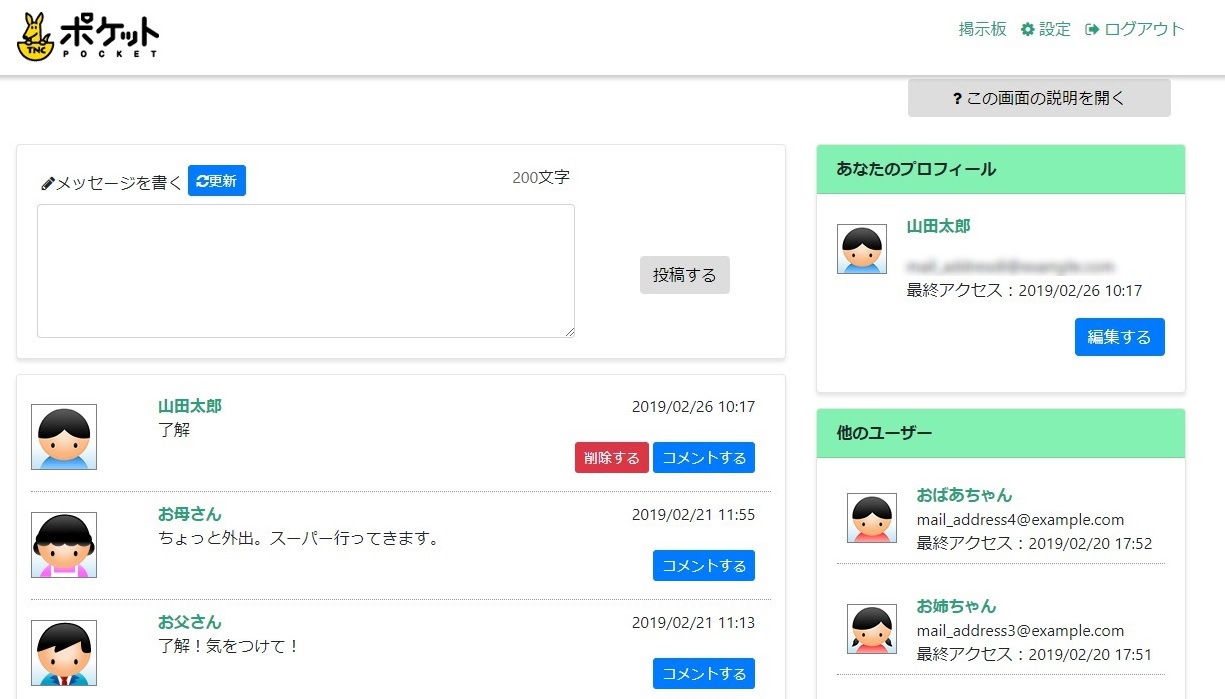Click the logout arrow icon beside ログアウト

coord(1092,29)
